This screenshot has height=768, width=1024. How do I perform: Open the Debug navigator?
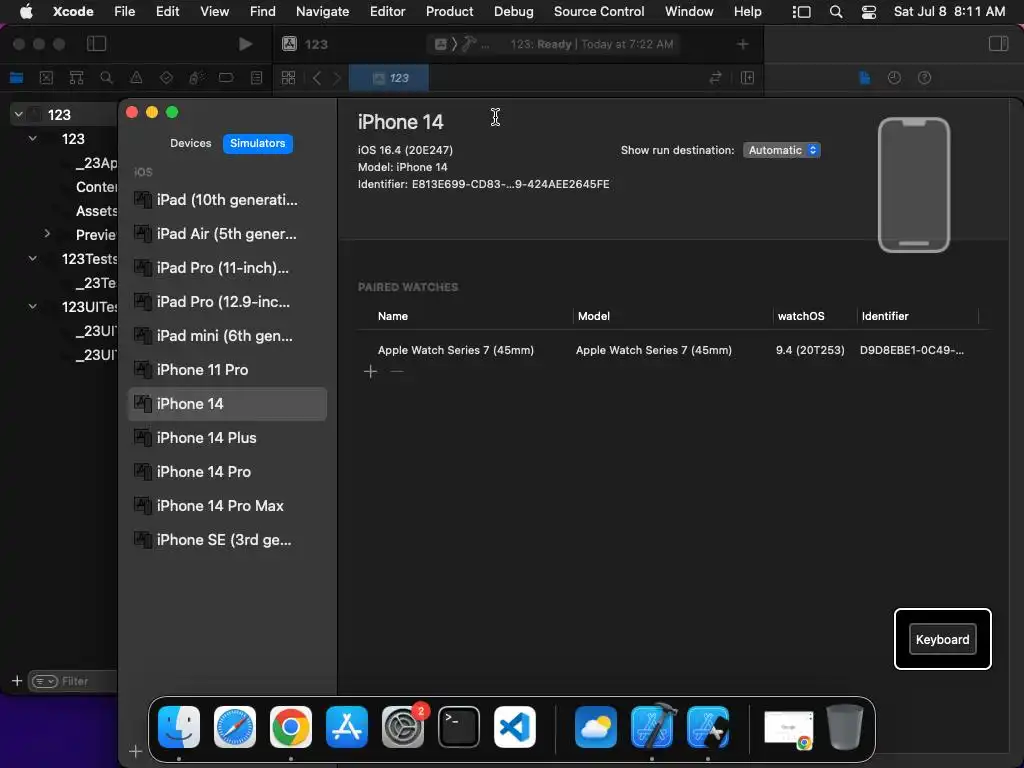click(196, 78)
